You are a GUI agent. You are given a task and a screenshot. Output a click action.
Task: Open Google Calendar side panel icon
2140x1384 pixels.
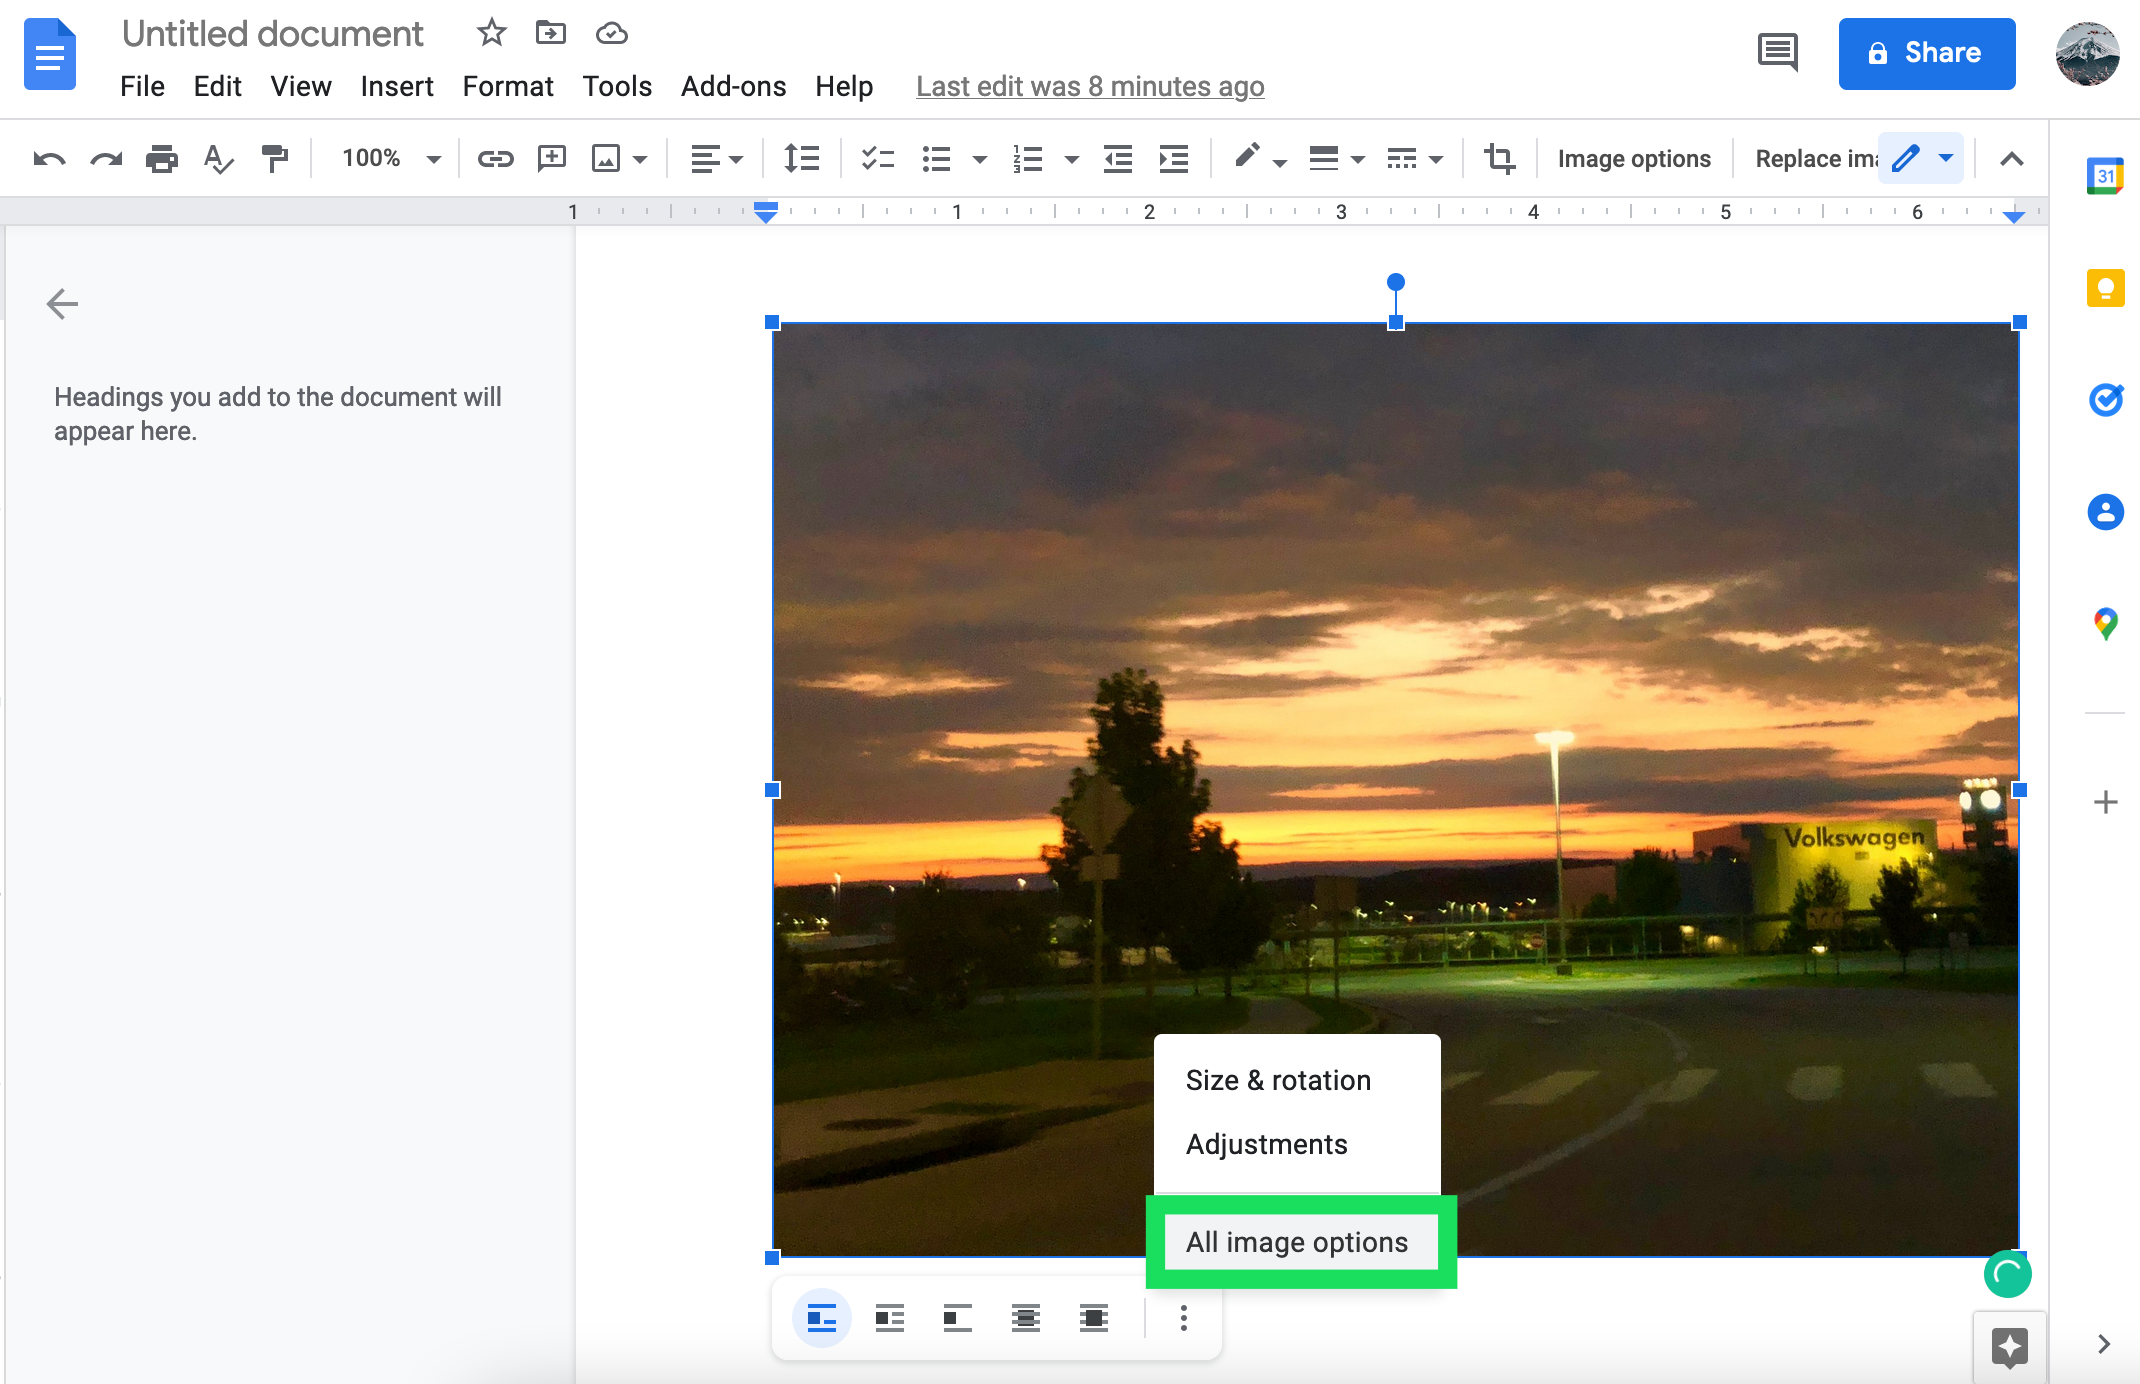(x=2105, y=176)
